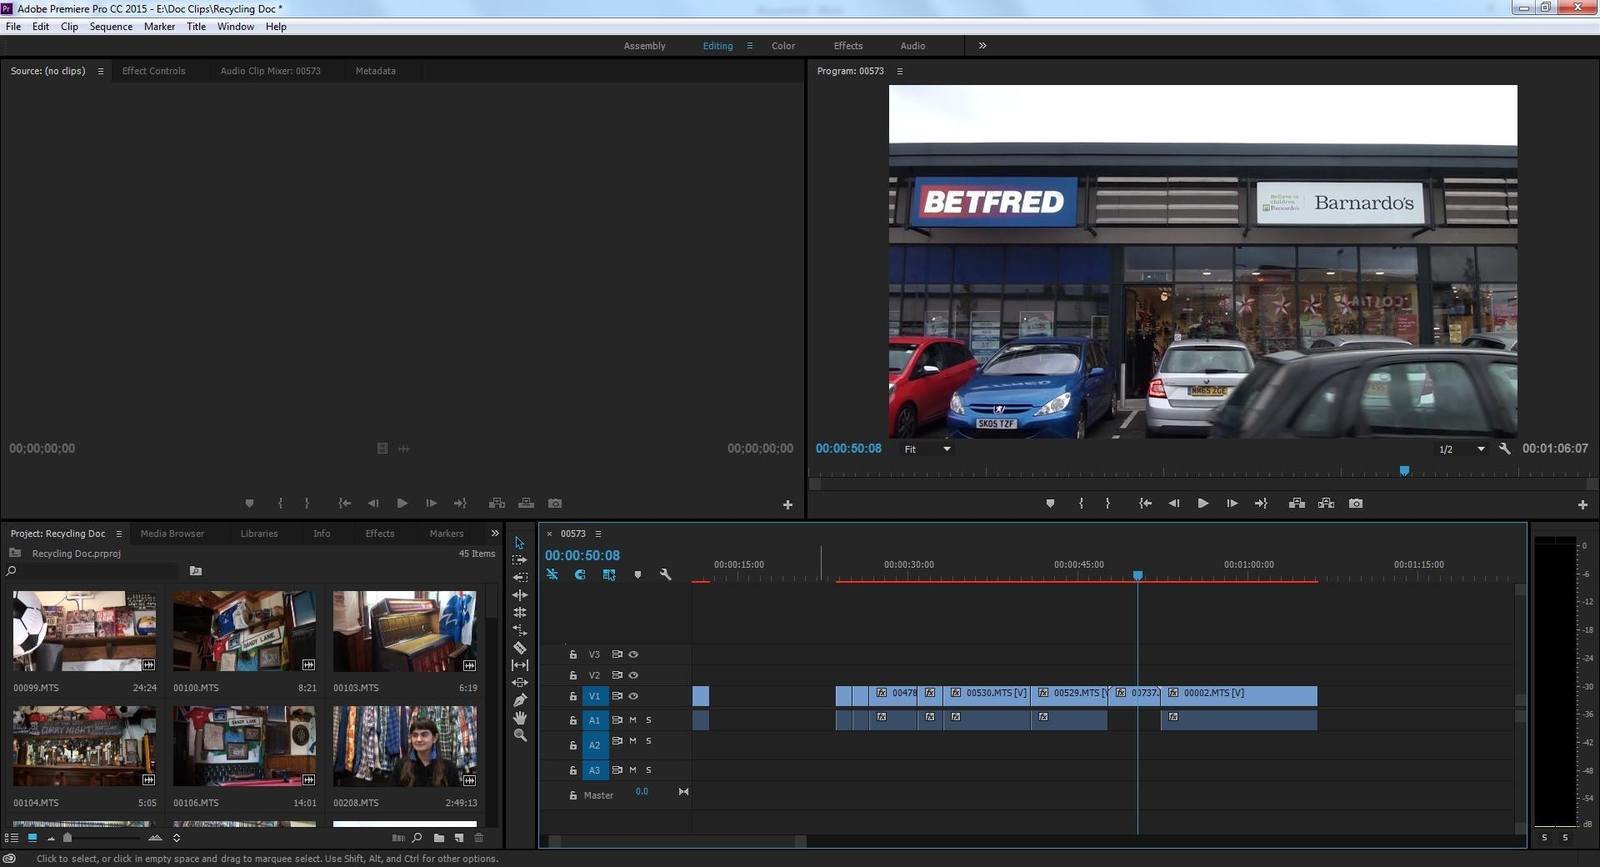Toggle V1 track output eye icon

click(633, 696)
